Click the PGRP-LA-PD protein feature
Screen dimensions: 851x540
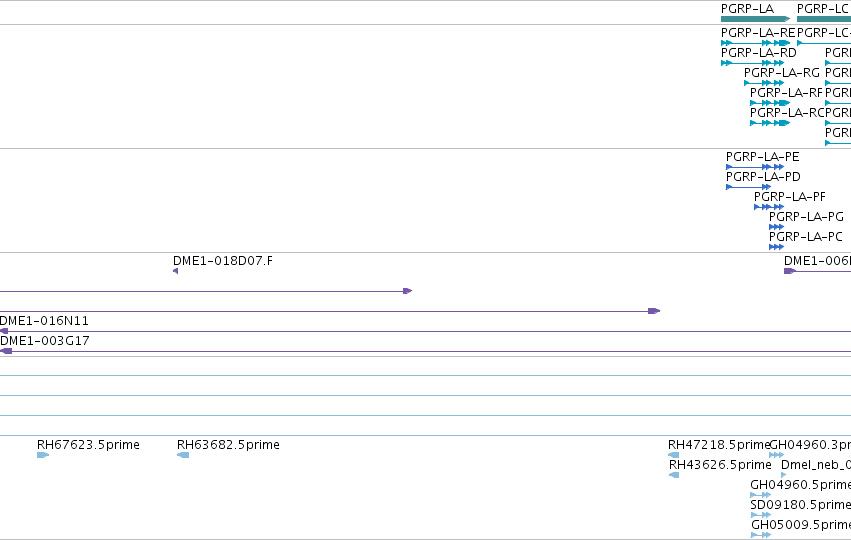[x=748, y=187]
